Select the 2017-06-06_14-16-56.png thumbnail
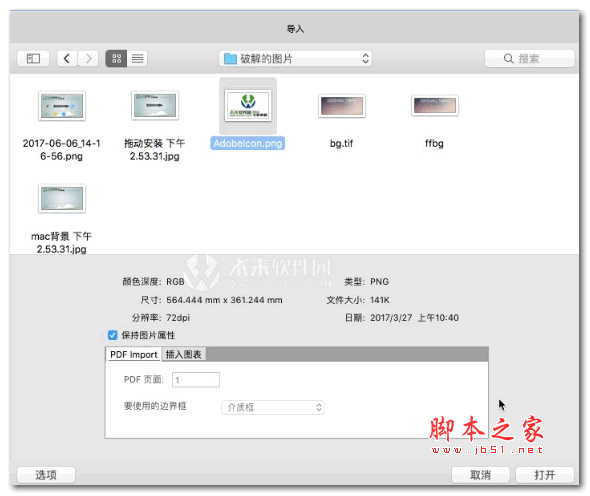Viewport: 590px width, 496px height. point(62,106)
